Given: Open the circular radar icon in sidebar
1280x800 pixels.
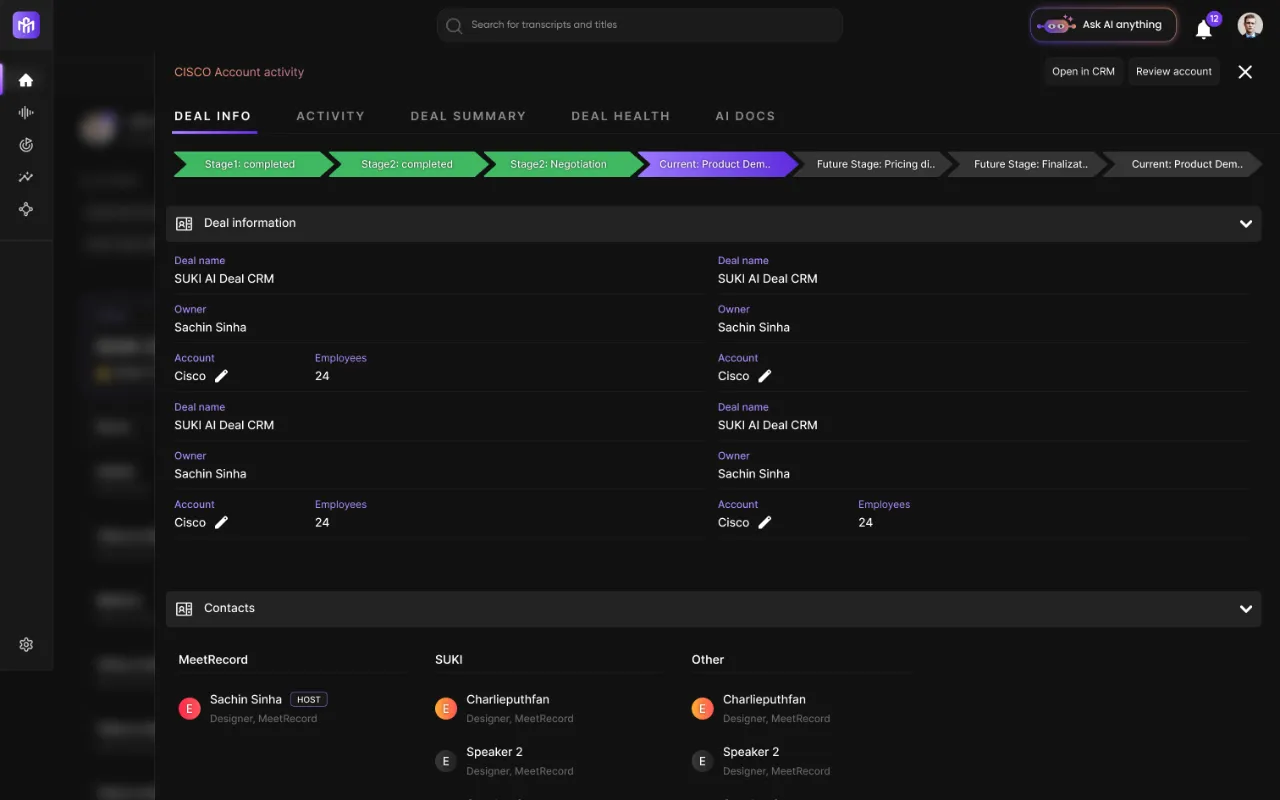Looking at the screenshot, I should pyautogui.click(x=26, y=145).
